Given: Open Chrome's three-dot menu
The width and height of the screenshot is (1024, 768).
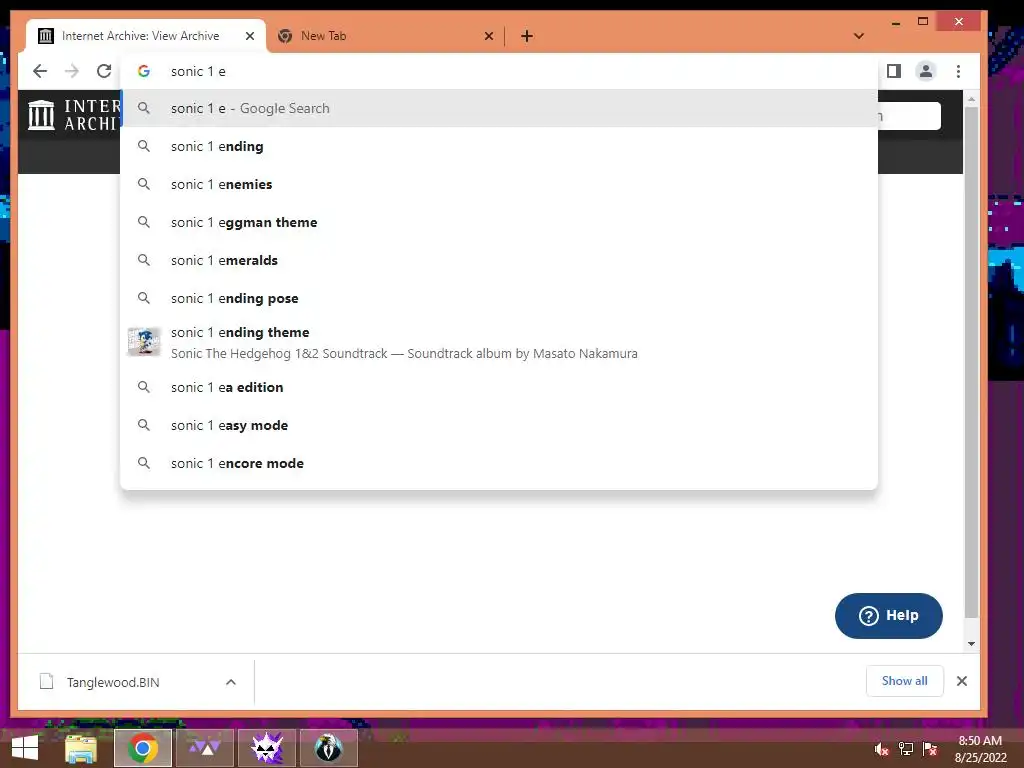Looking at the screenshot, I should 958,71.
